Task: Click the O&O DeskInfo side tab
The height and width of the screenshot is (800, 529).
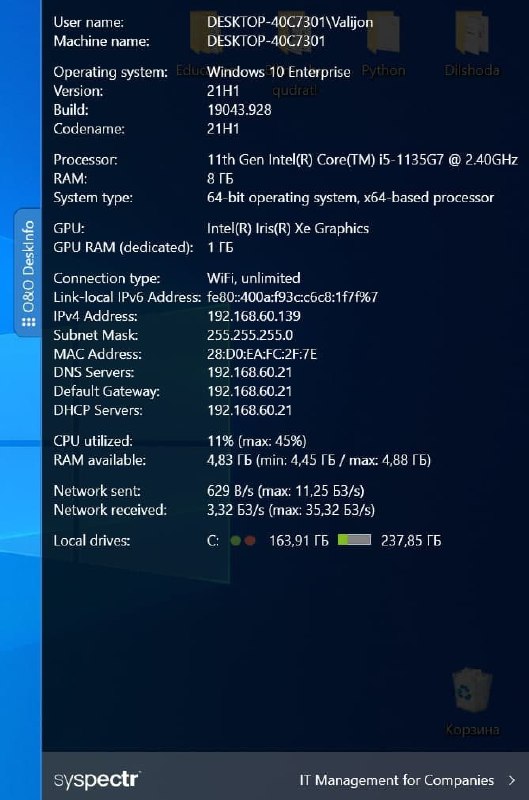Action: (28, 272)
